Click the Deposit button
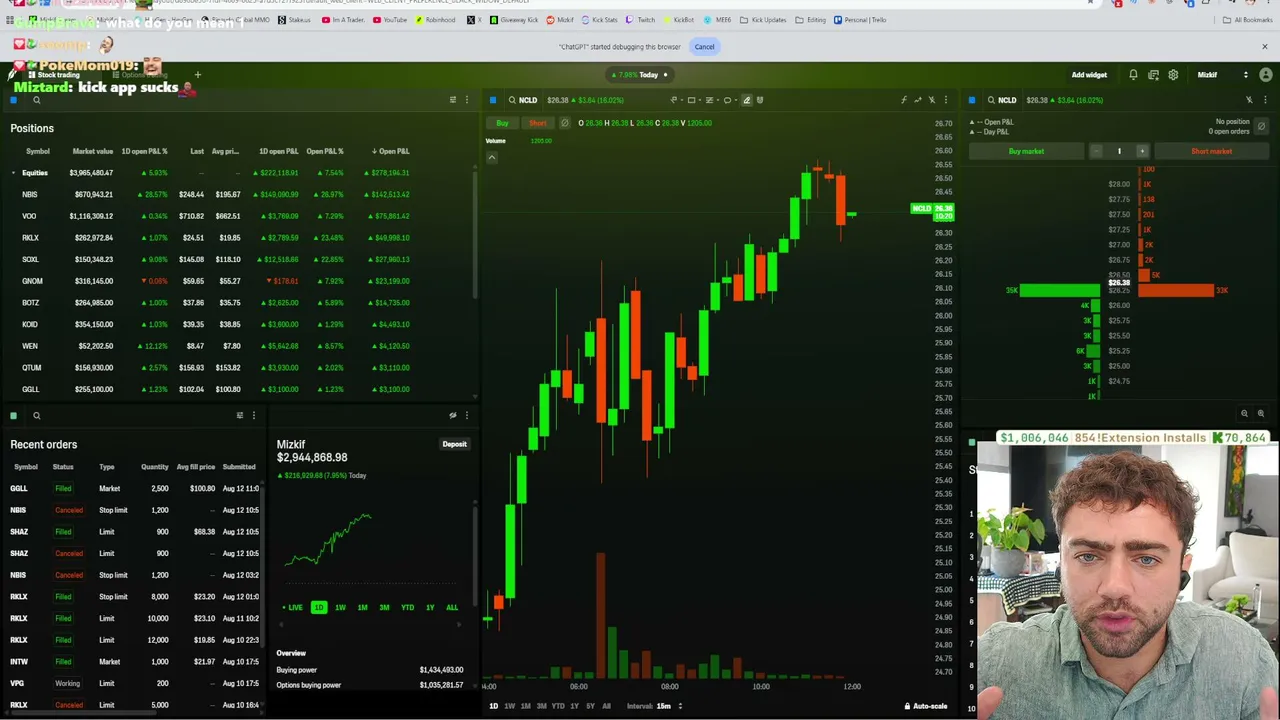 coord(455,444)
